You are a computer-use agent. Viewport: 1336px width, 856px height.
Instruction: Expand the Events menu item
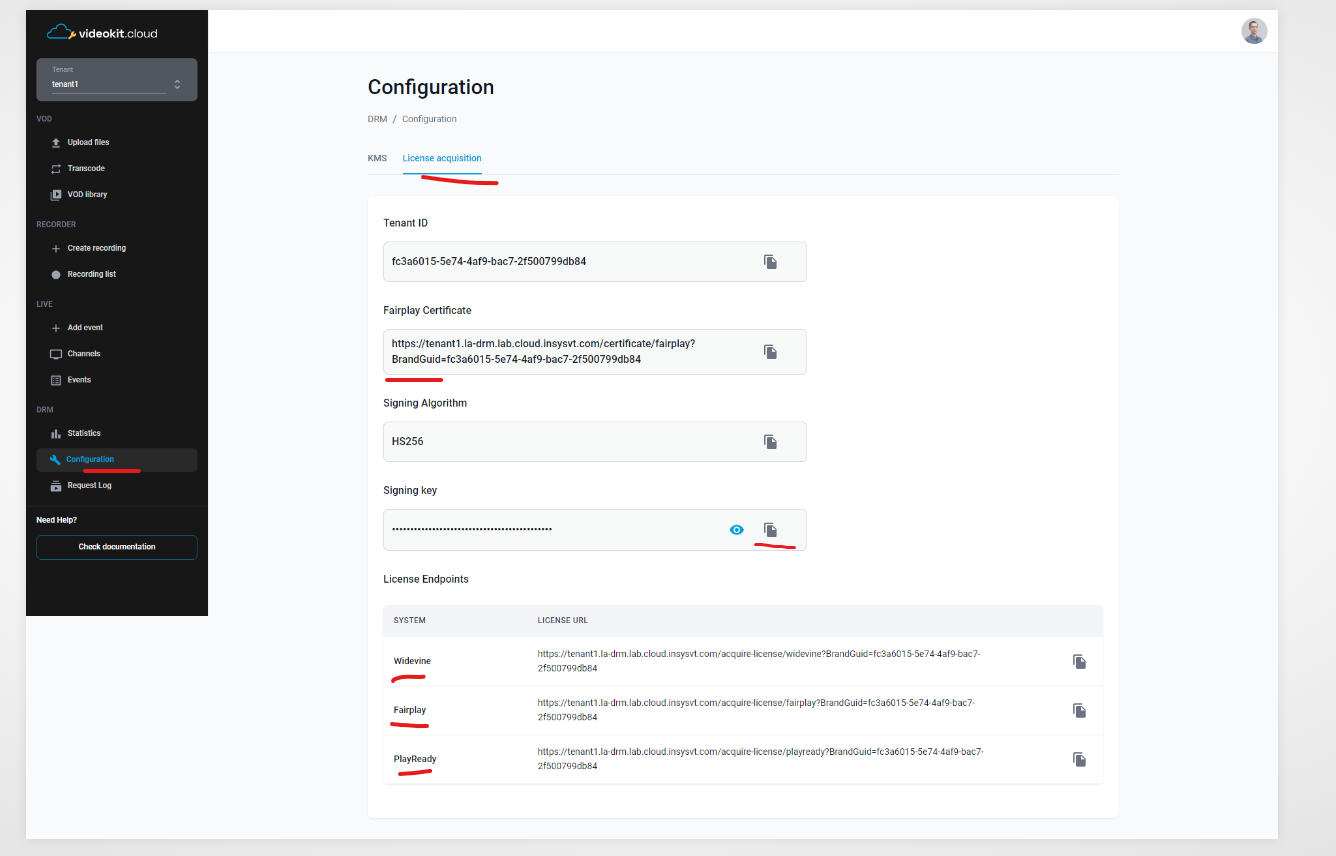[78, 380]
